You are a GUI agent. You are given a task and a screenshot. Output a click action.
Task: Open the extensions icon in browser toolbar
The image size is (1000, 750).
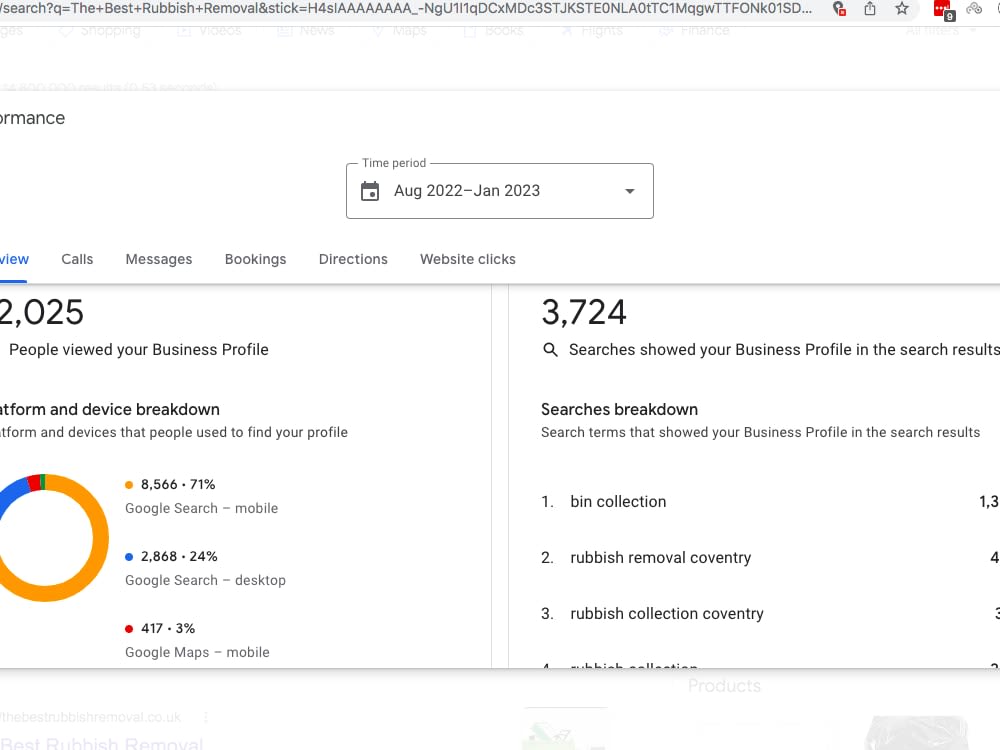tap(974, 9)
